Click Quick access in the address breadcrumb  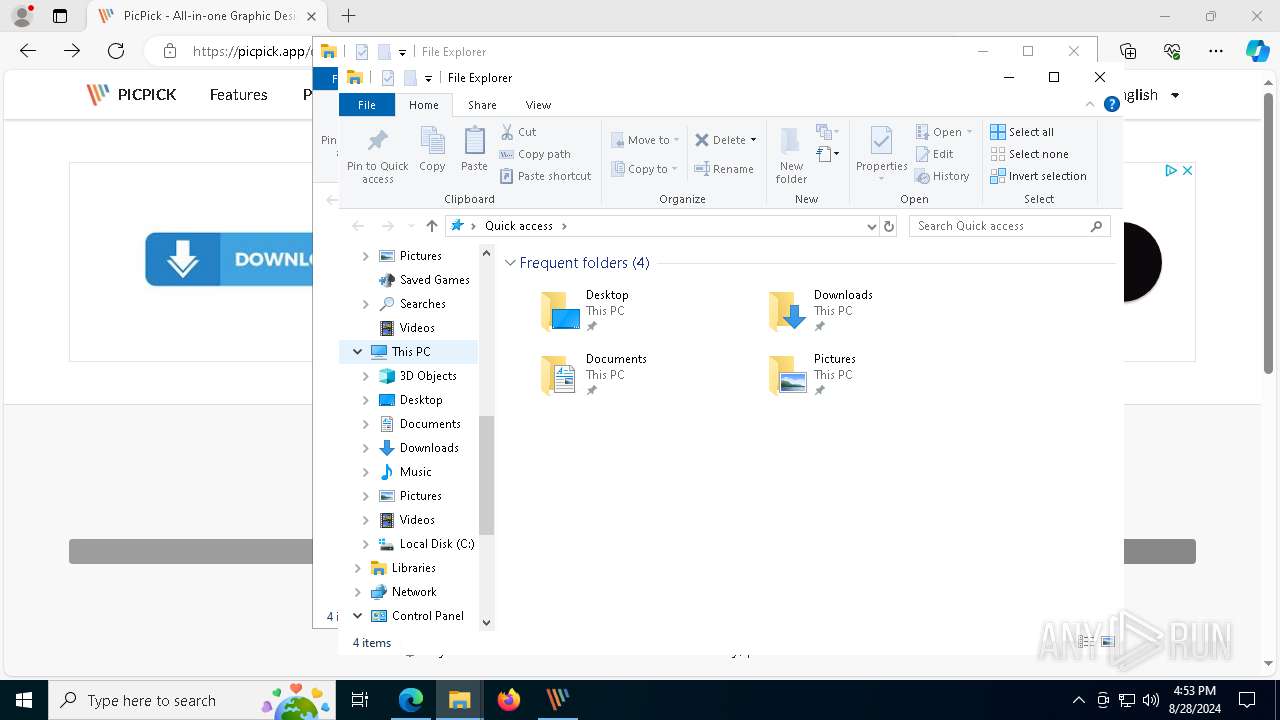tap(519, 226)
